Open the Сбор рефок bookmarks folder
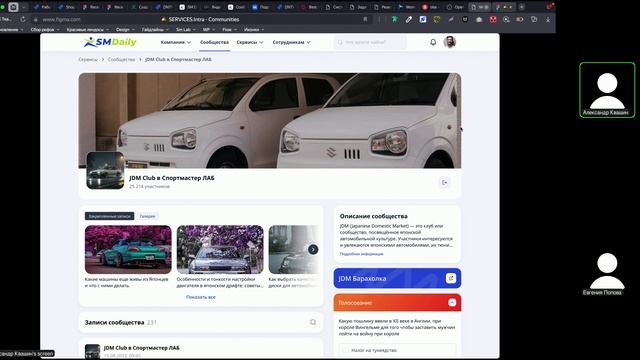Viewport: 640px width, 360px height. [x=45, y=29]
